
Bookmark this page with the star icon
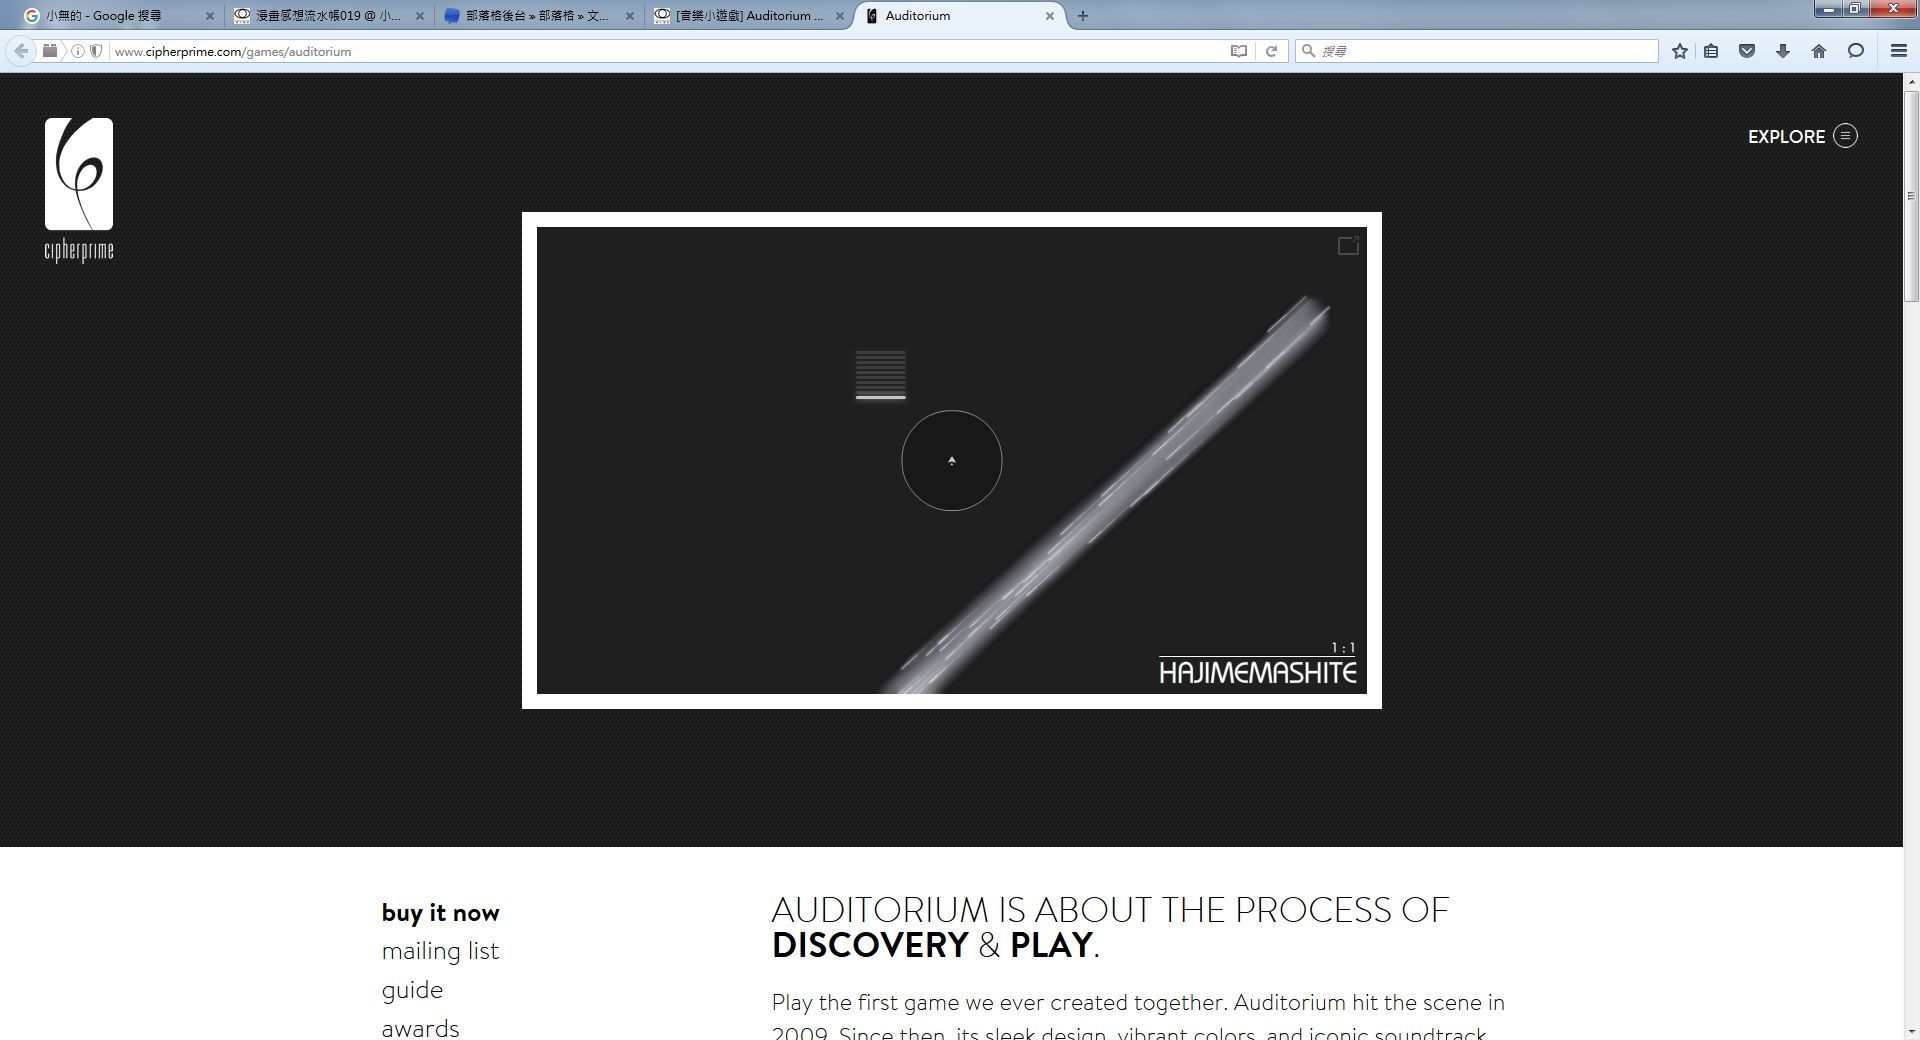click(x=1680, y=51)
